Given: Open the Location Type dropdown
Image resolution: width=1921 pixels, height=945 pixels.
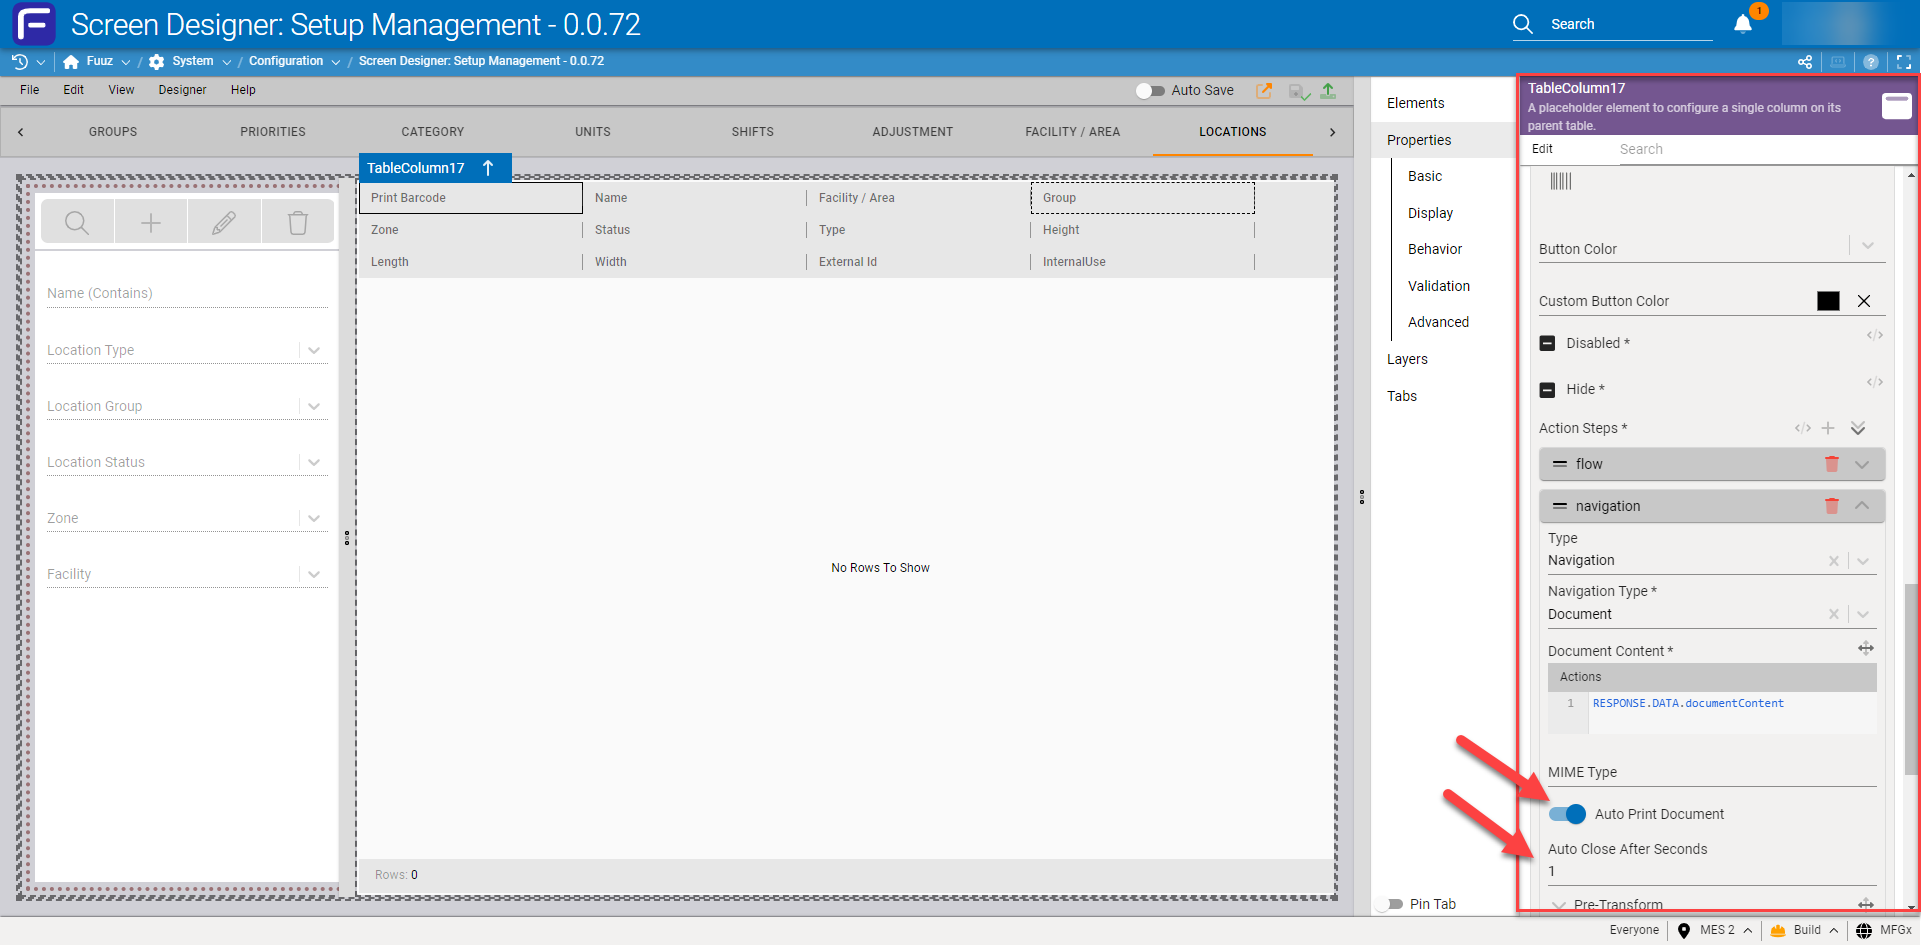Looking at the screenshot, I should pos(314,350).
